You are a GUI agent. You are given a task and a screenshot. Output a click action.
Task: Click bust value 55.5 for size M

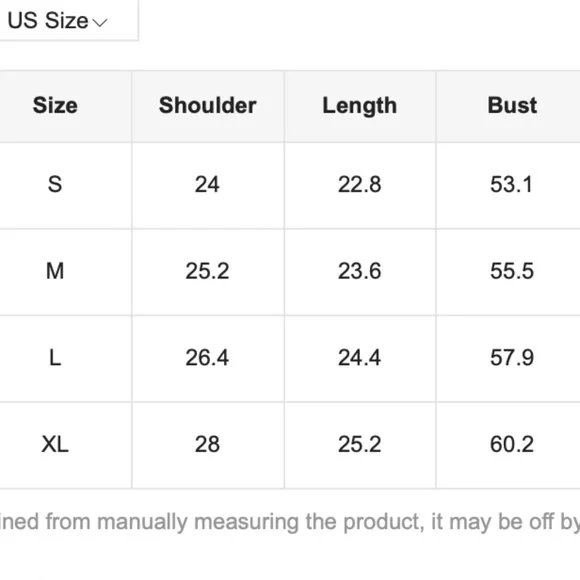pyautogui.click(x=512, y=271)
